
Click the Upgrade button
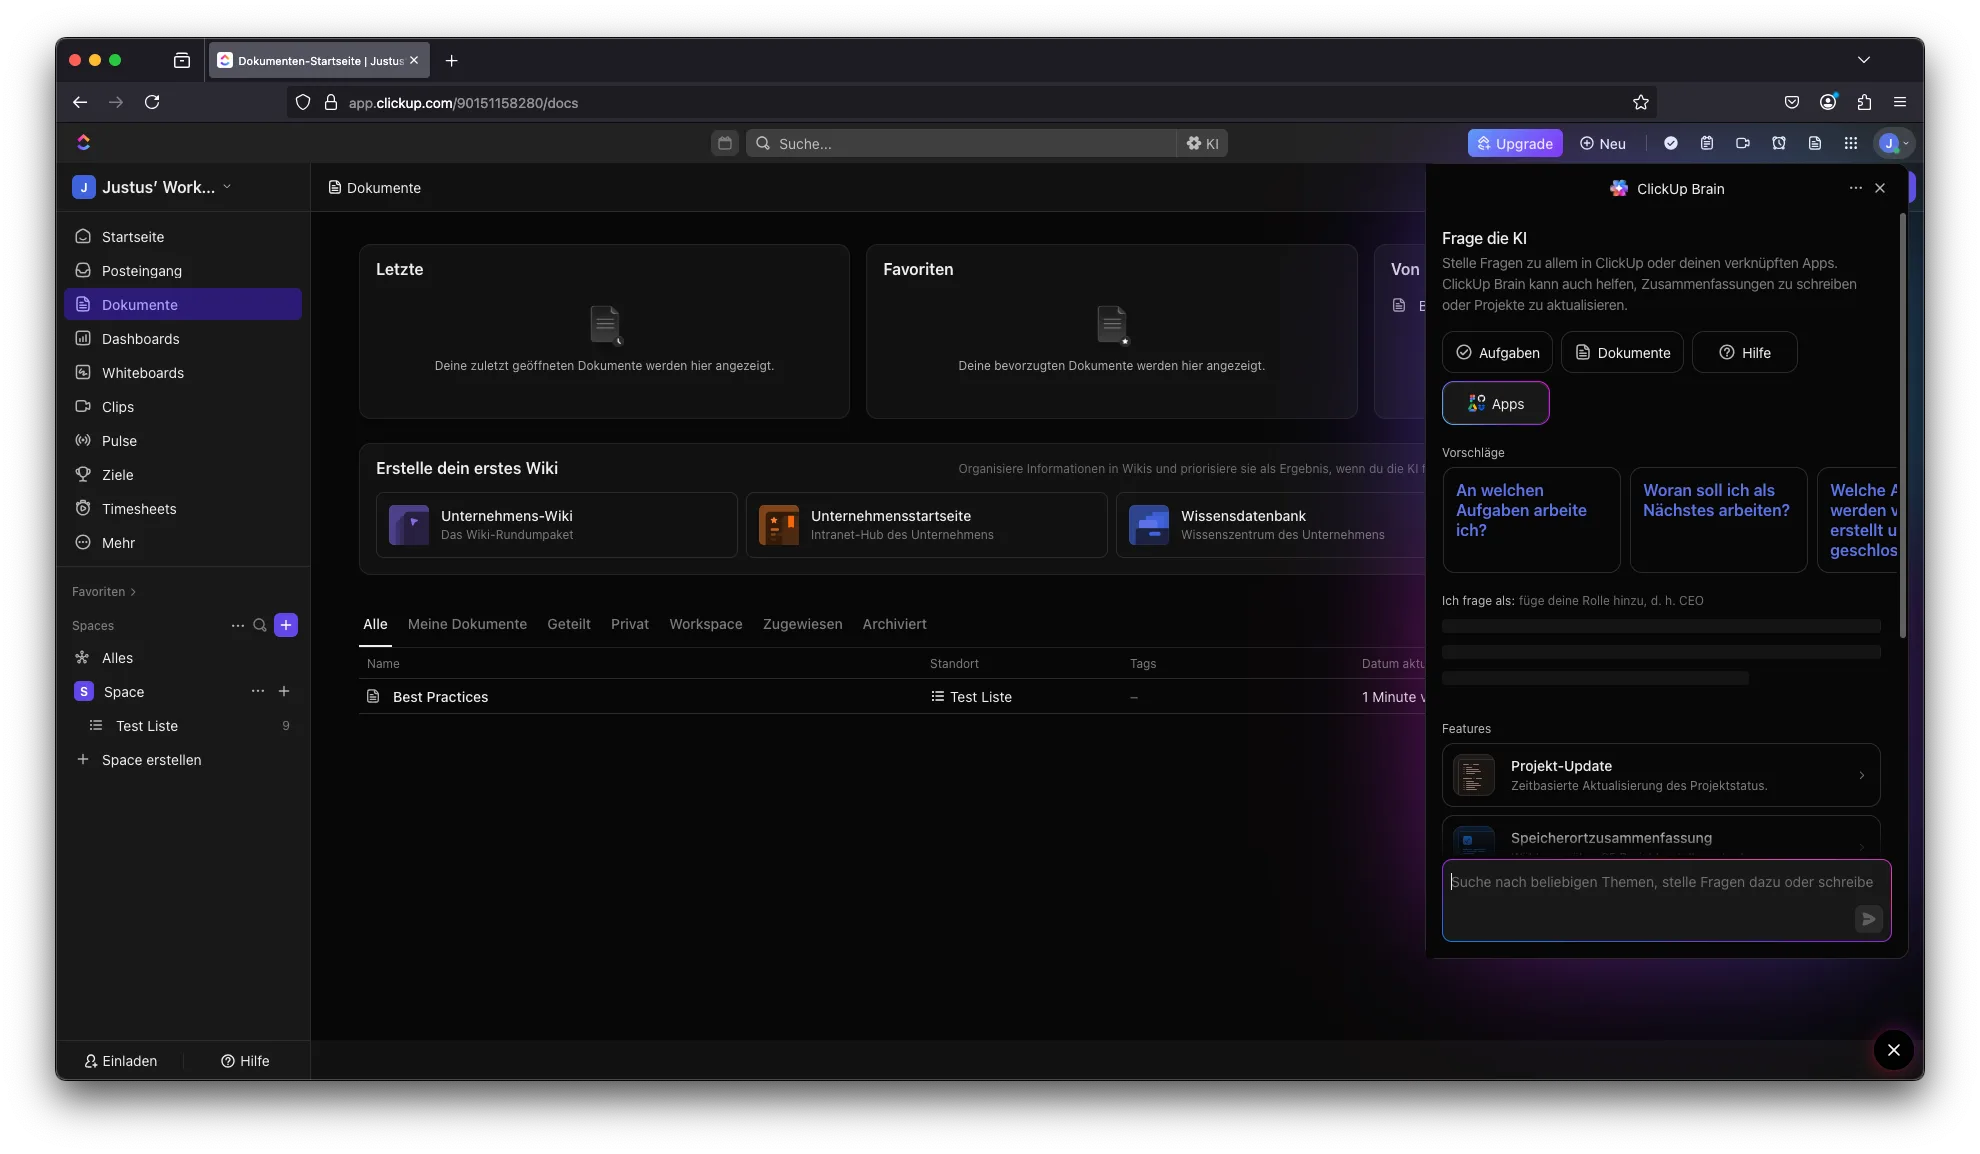coord(1515,143)
